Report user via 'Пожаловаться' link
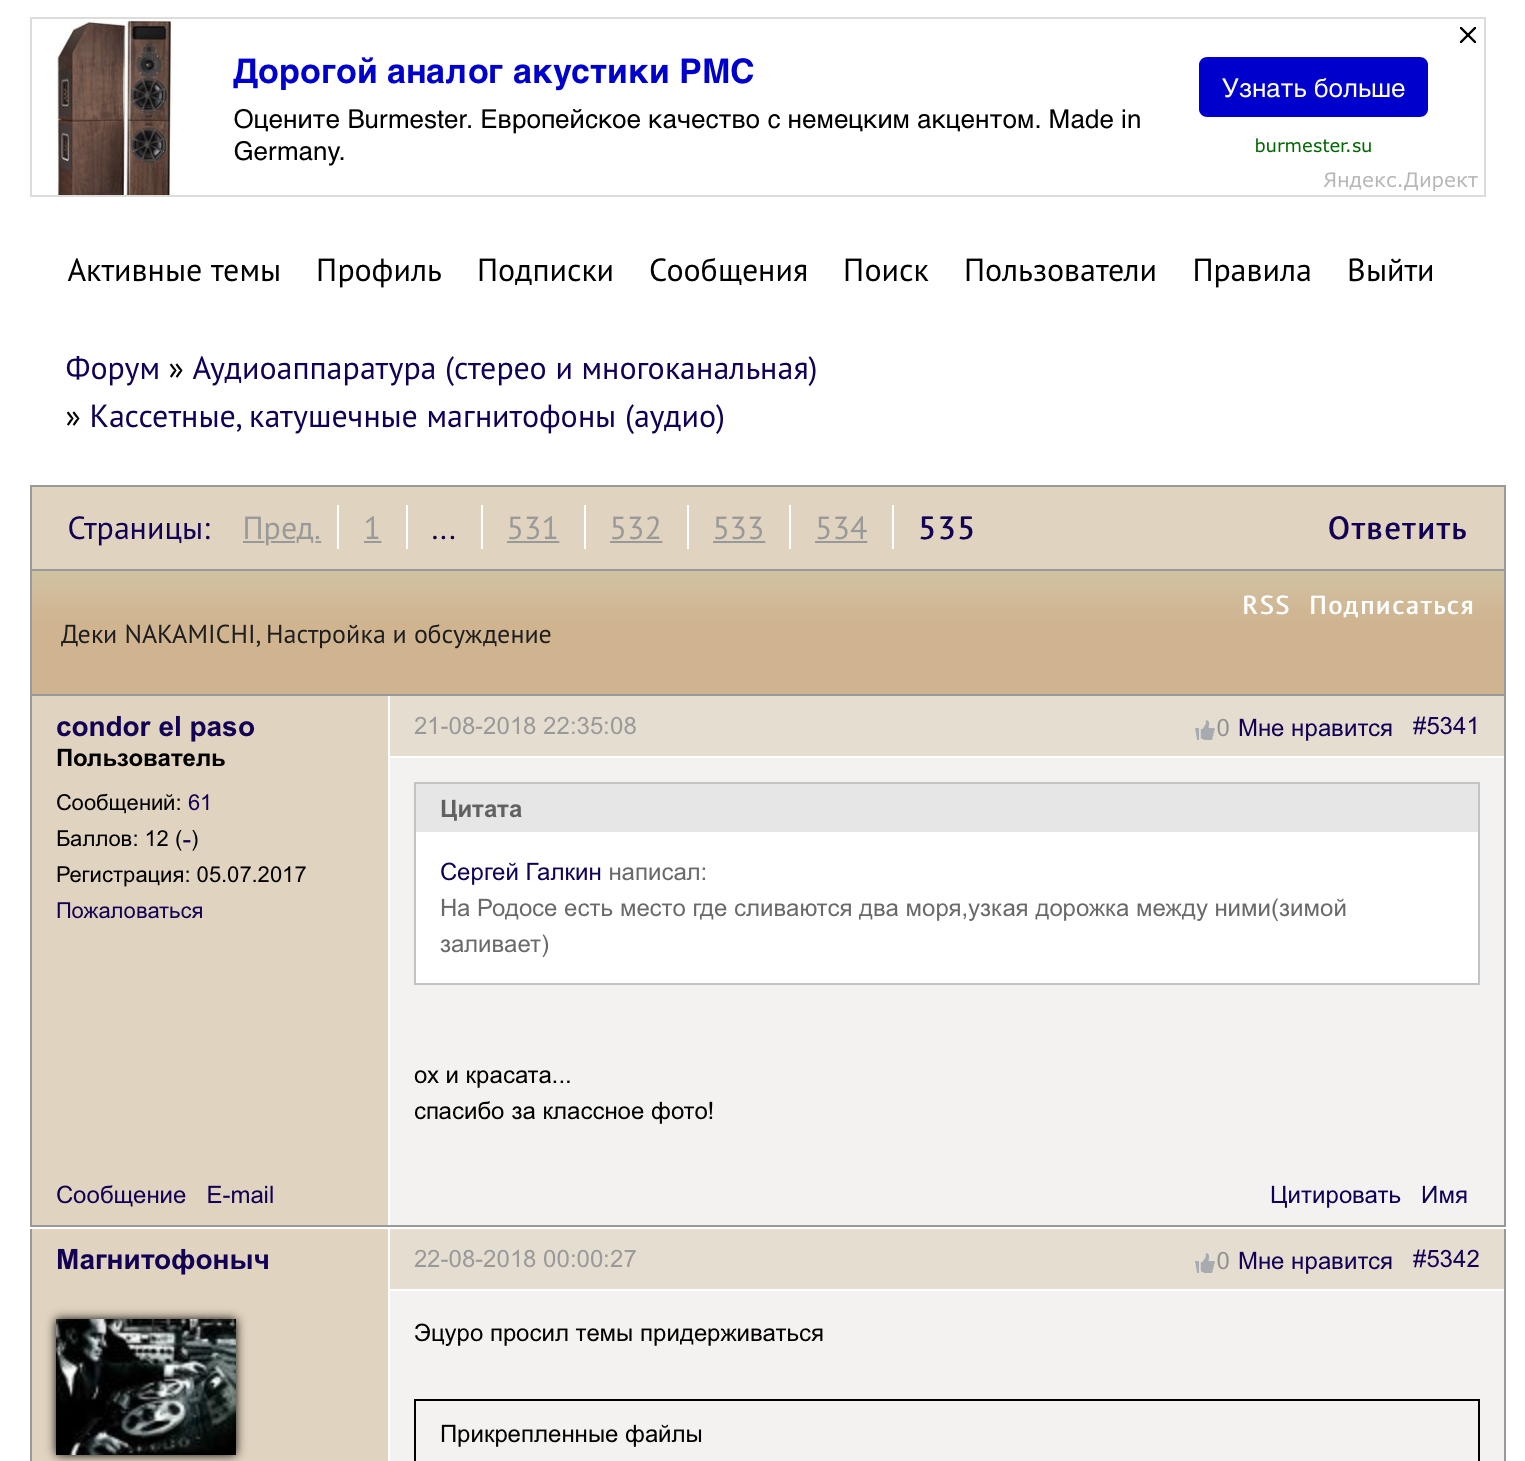 (x=129, y=911)
